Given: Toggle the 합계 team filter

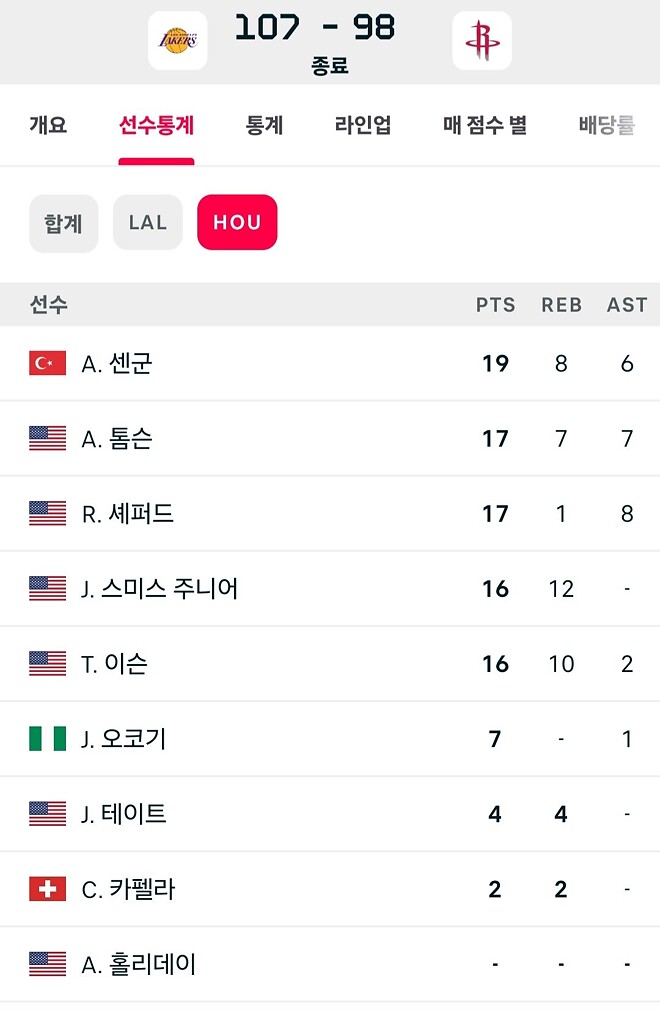Looking at the screenshot, I should pyautogui.click(x=63, y=224).
